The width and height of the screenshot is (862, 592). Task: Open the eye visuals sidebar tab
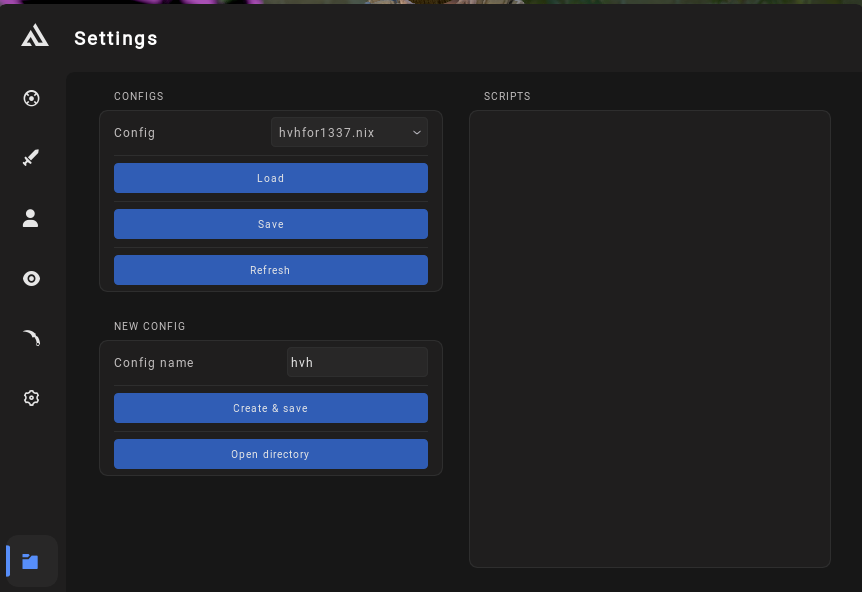coord(31,279)
